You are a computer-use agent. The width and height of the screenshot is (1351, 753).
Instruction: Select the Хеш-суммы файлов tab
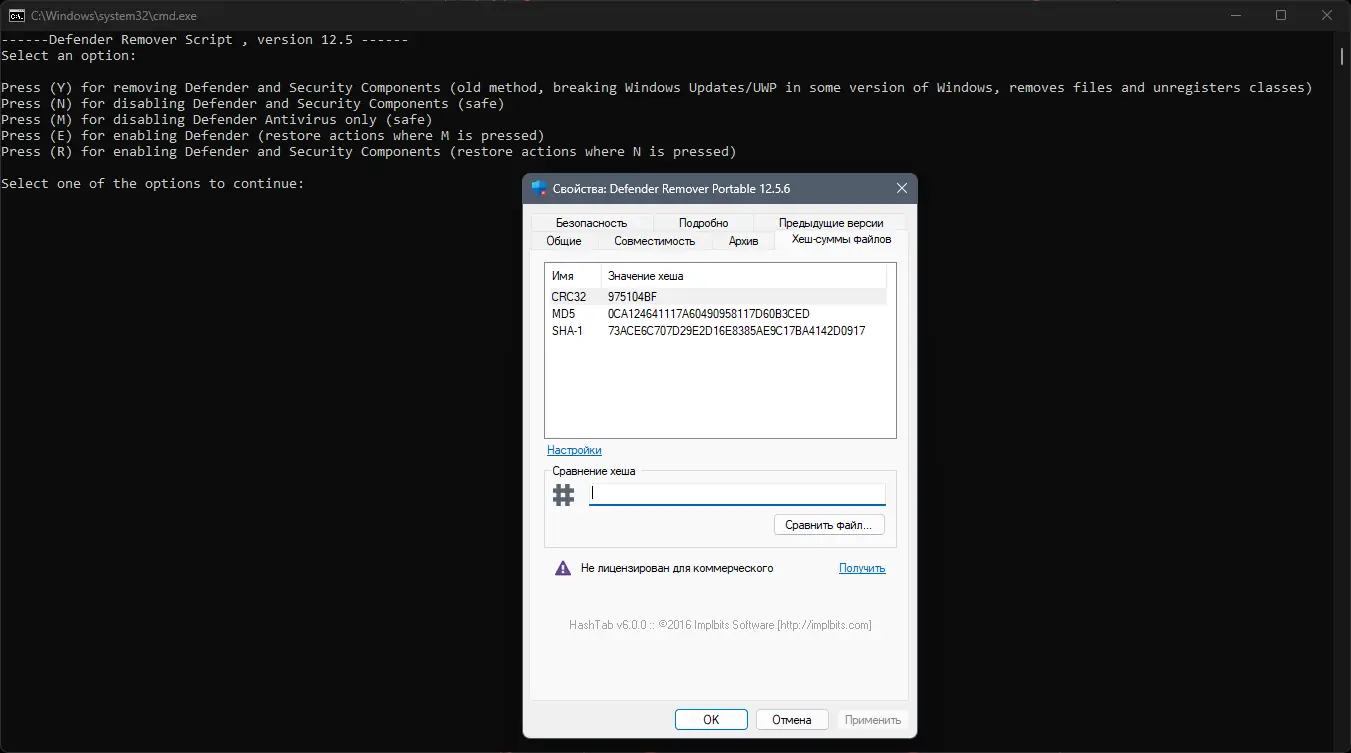point(840,241)
